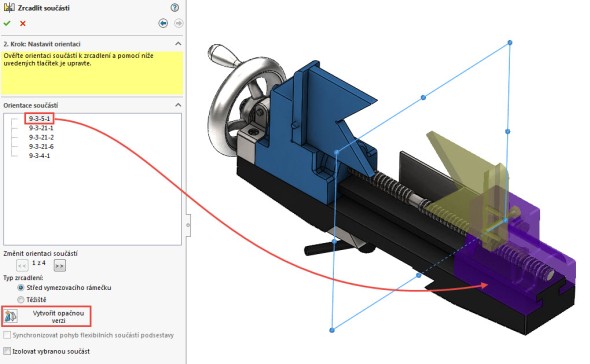Viewport: 590px width, 364px height.
Task: Toggle 'Synchronizovat pohyb flexibilních součástí podsestavy' checkbox
Action: click(x=7, y=335)
